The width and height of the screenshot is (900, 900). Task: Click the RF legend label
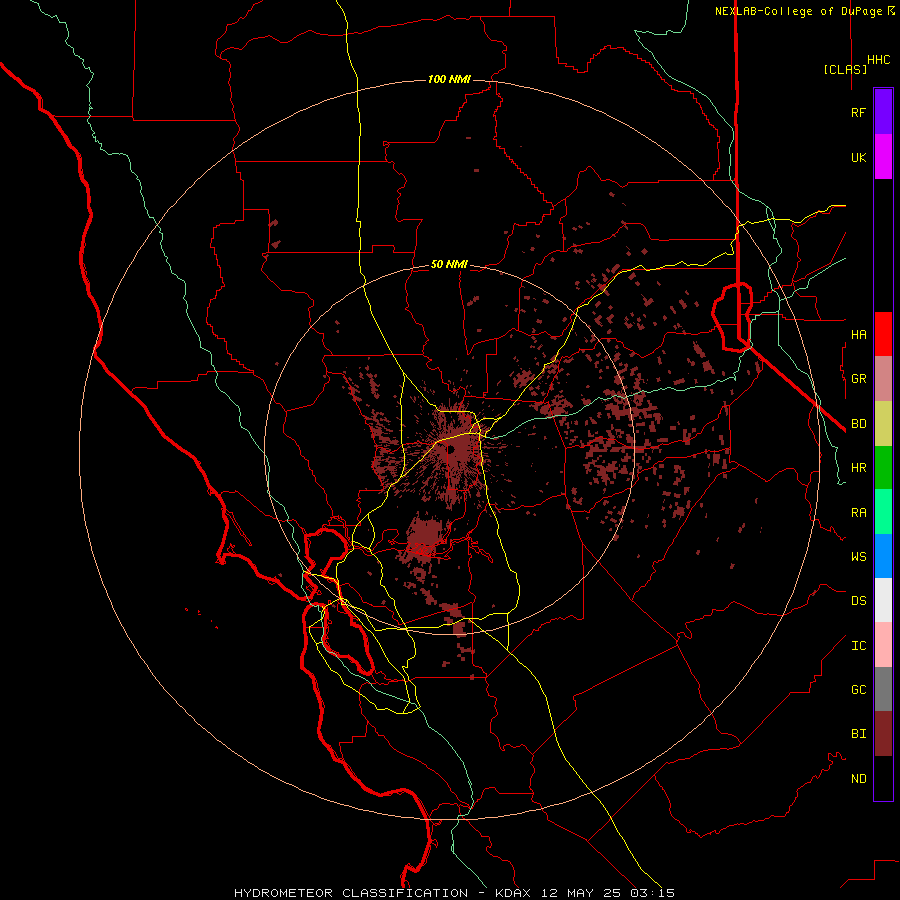pos(858,112)
